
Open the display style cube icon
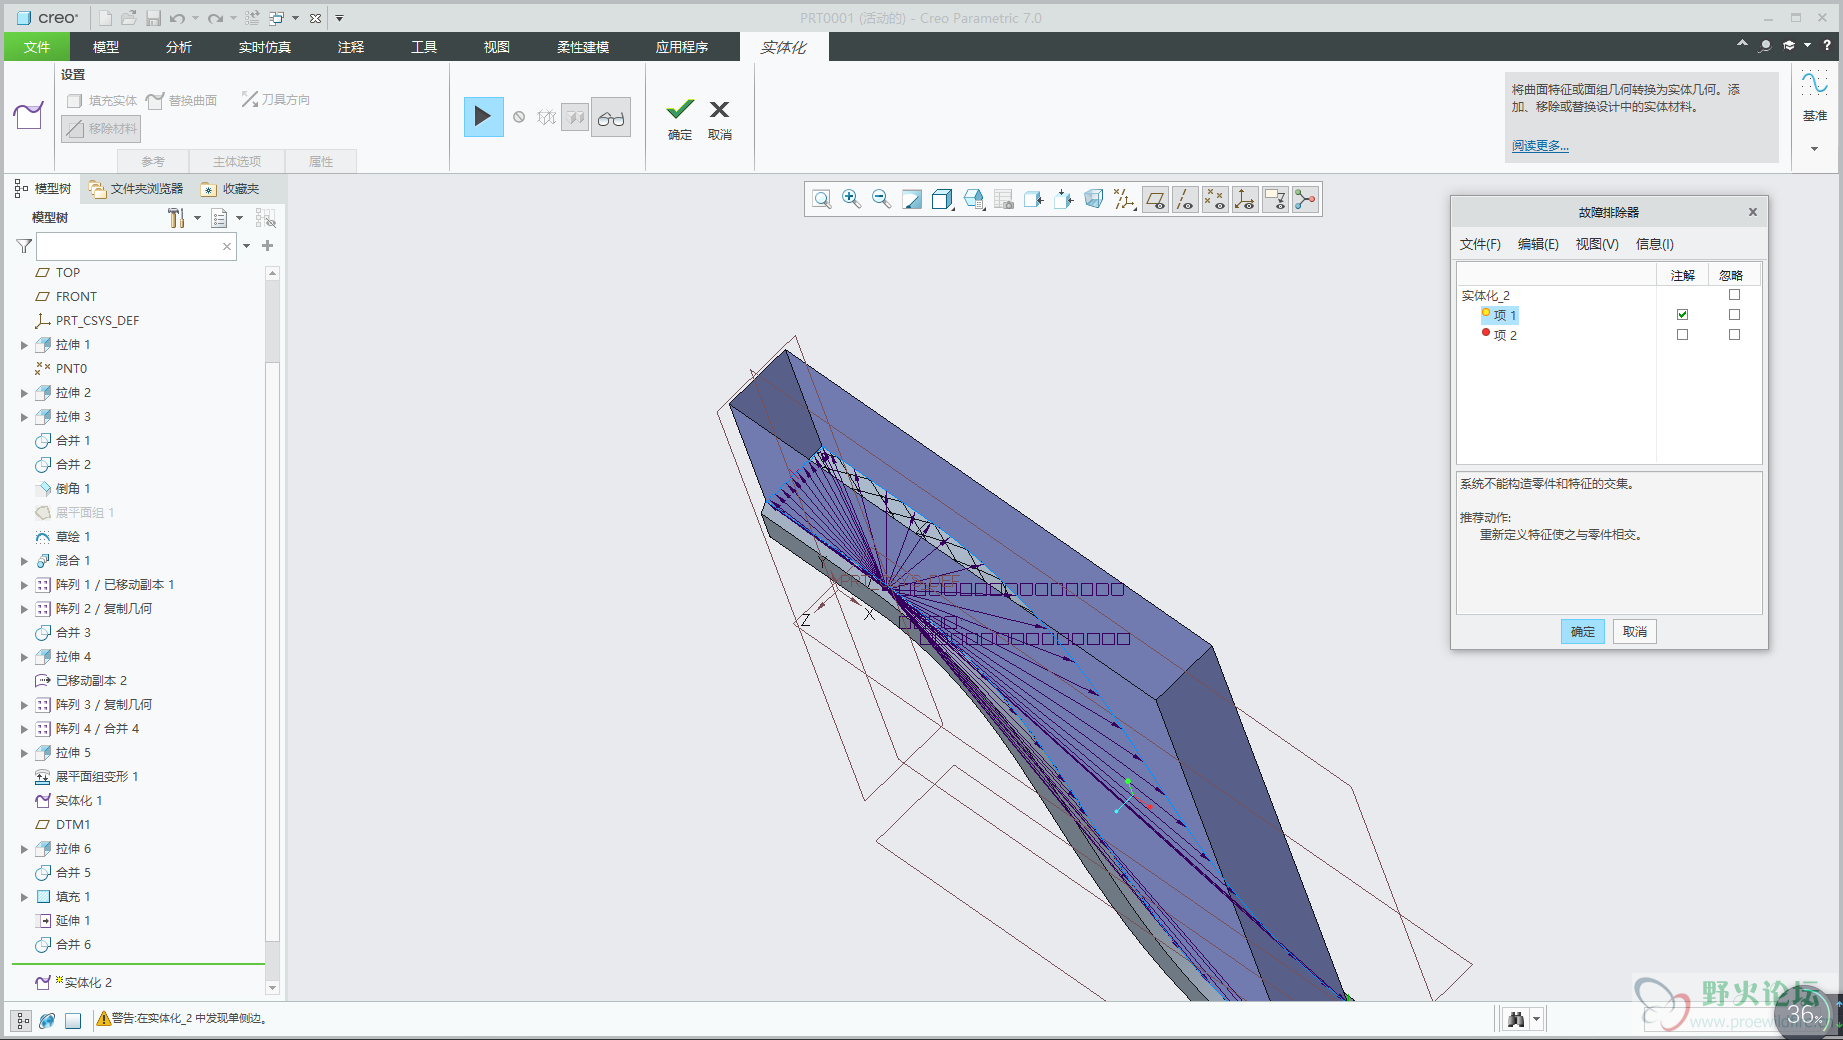[x=942, y=200]
